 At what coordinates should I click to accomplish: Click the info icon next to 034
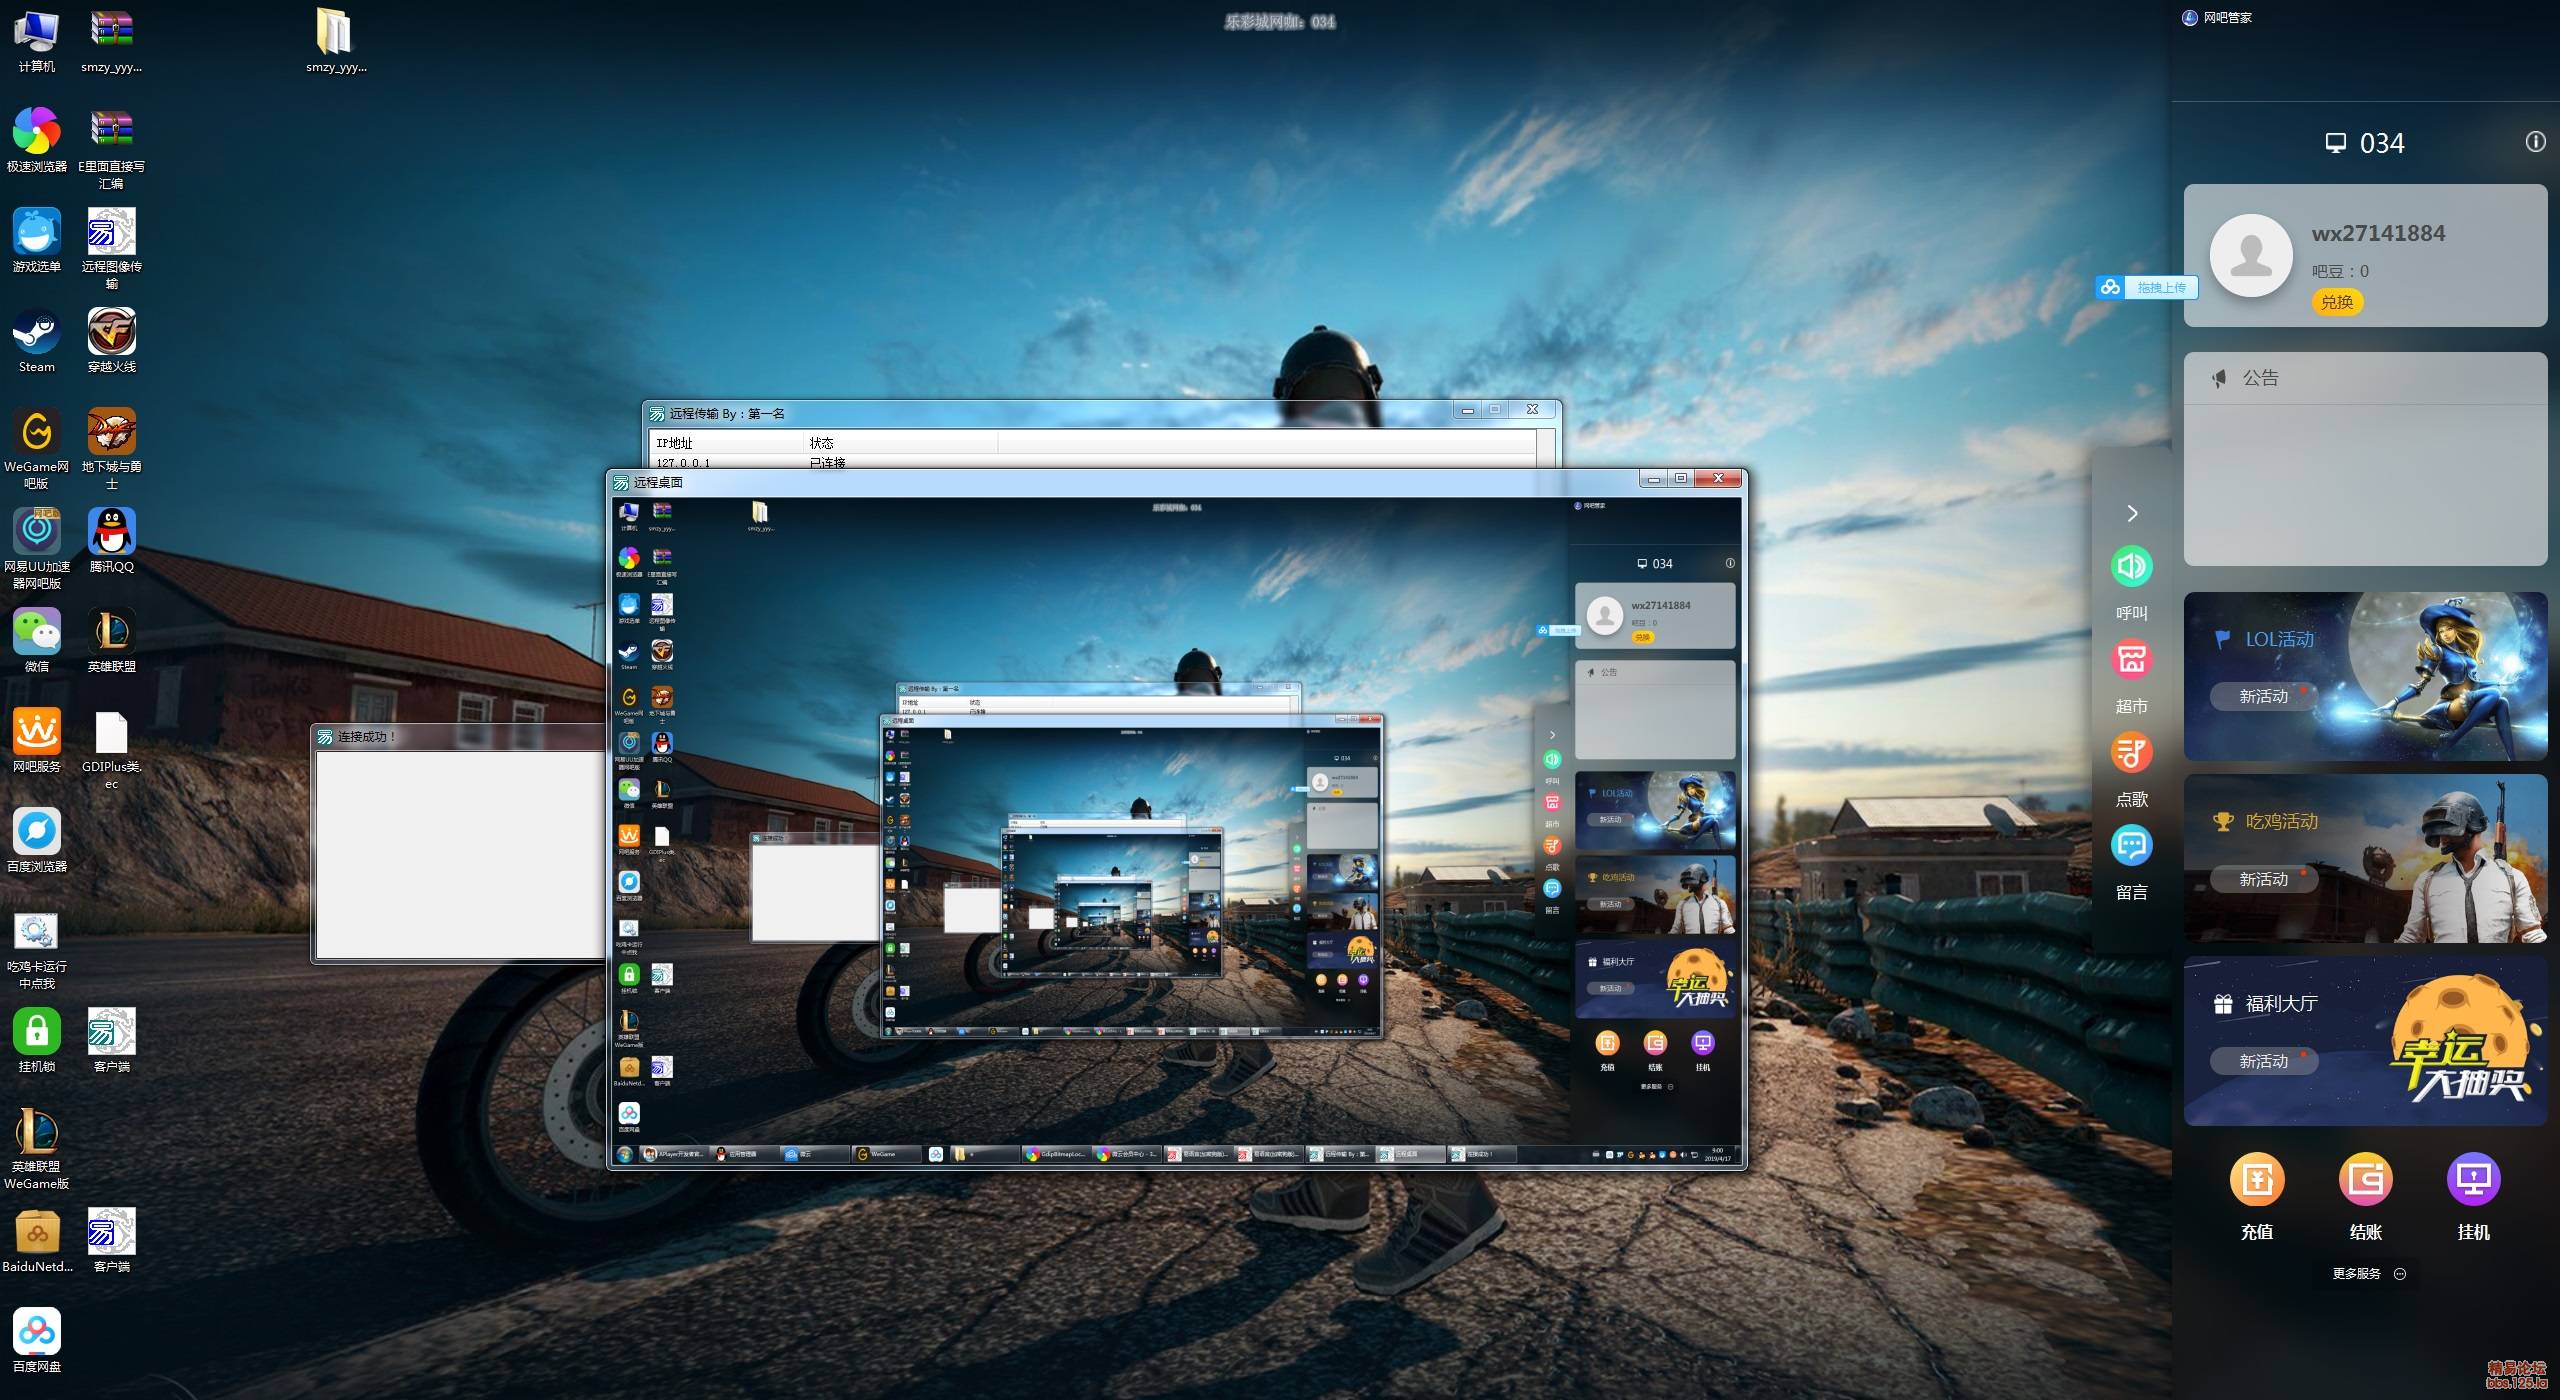click(2535, 142)
